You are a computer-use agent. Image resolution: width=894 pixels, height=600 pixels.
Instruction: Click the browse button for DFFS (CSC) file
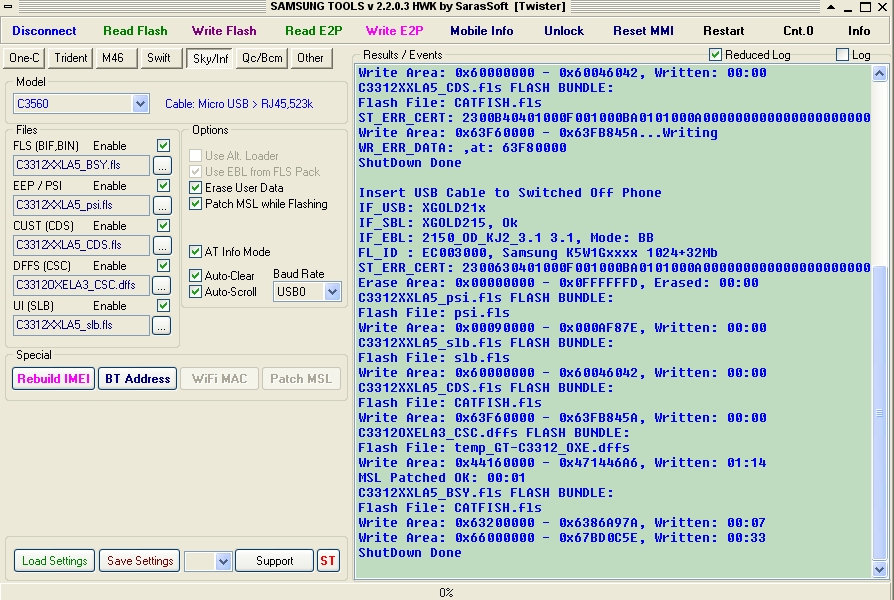coord(162,285)
